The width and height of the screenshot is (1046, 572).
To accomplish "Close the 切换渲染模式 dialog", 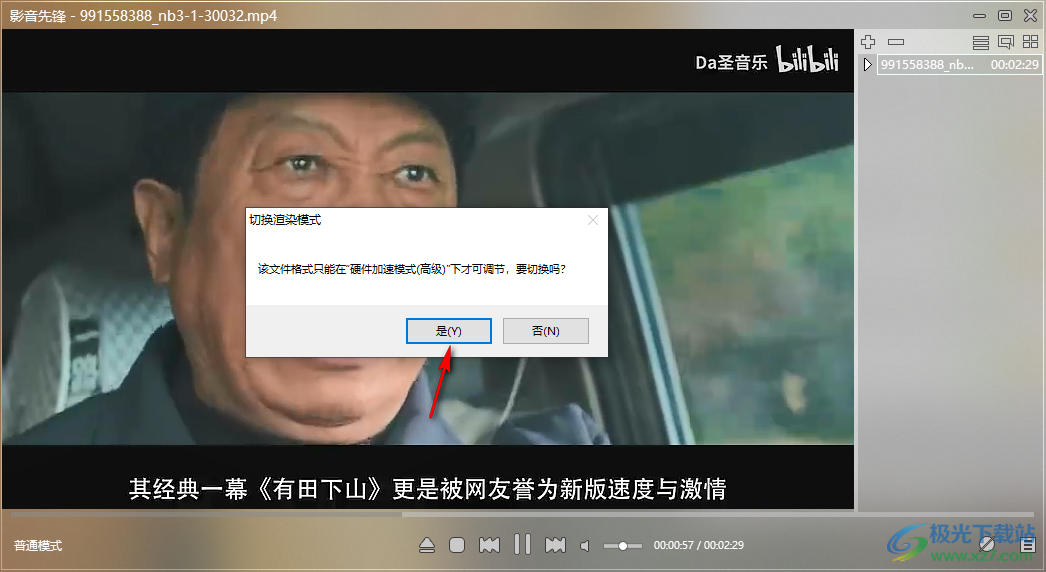I will pos(592,220).
